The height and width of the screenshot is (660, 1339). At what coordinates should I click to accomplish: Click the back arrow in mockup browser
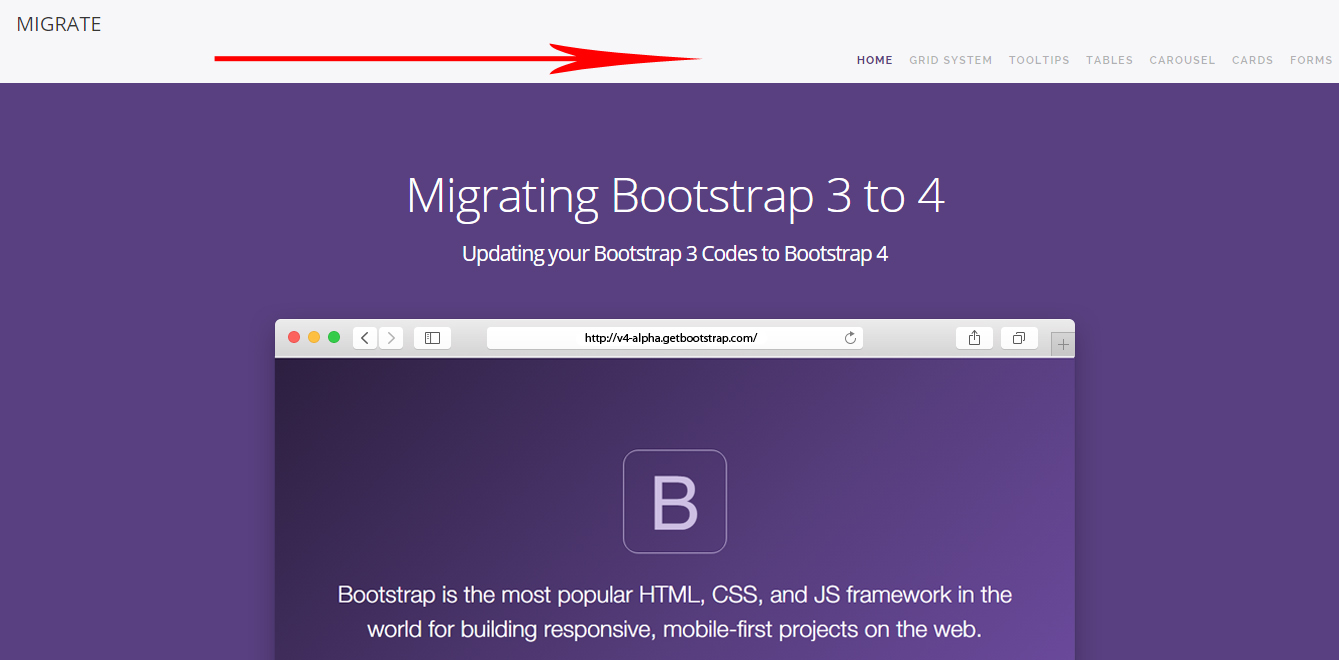[365, 338]
